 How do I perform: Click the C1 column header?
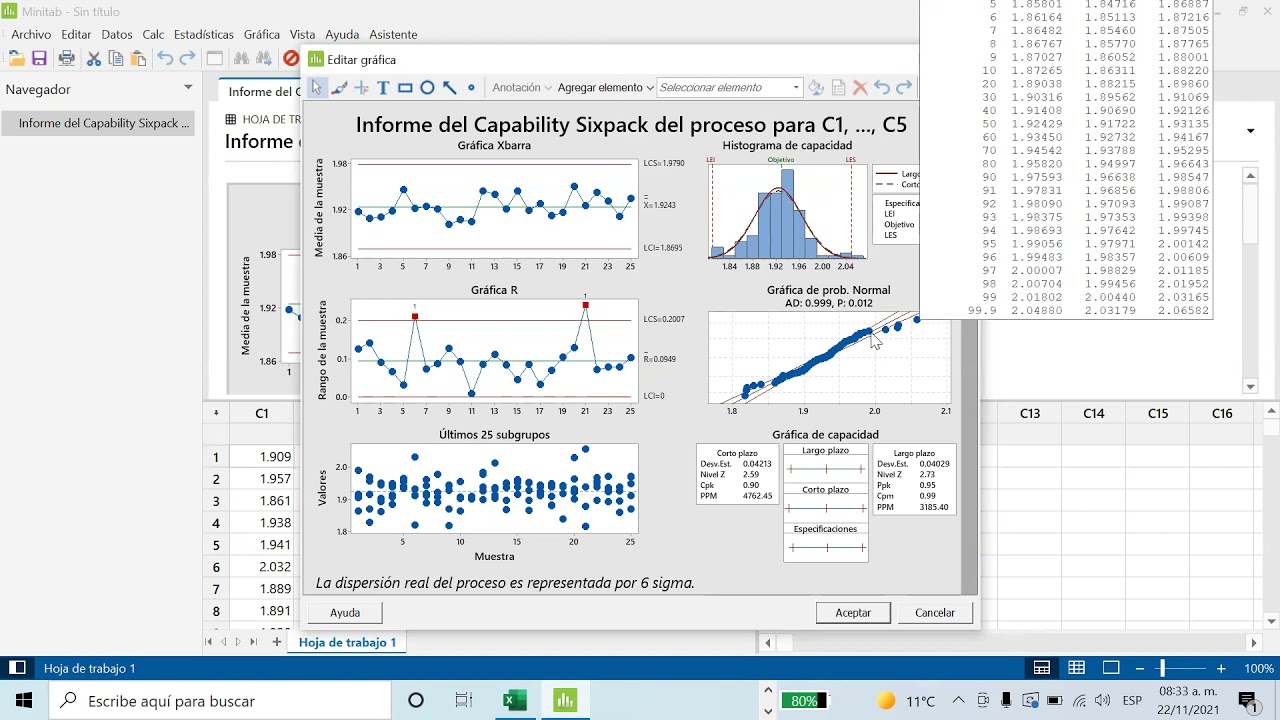point(262,413)
